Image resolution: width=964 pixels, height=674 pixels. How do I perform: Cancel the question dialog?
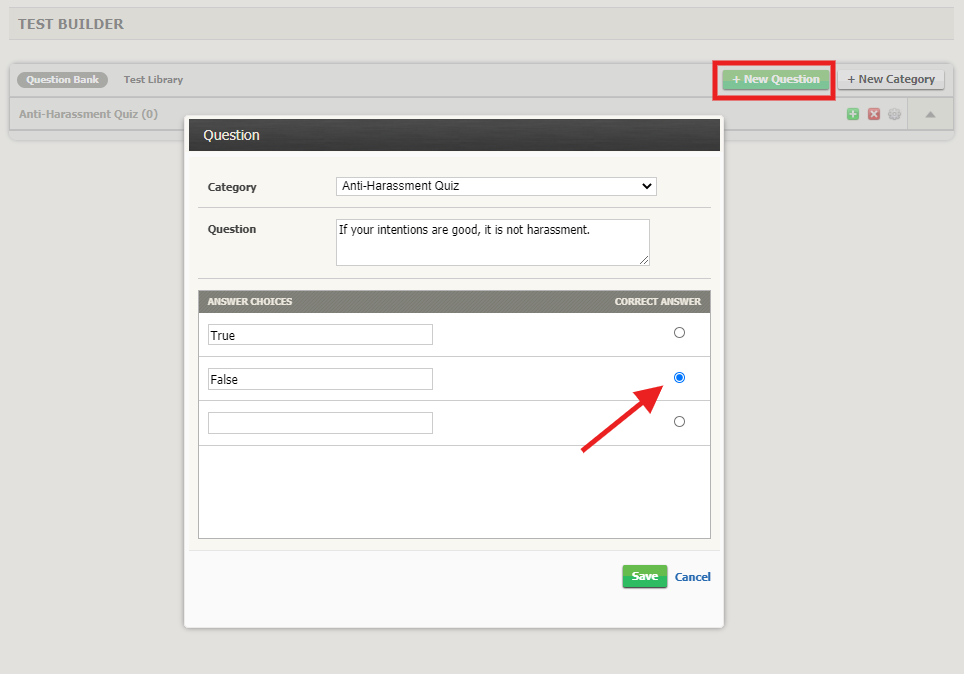coord(692,576)
